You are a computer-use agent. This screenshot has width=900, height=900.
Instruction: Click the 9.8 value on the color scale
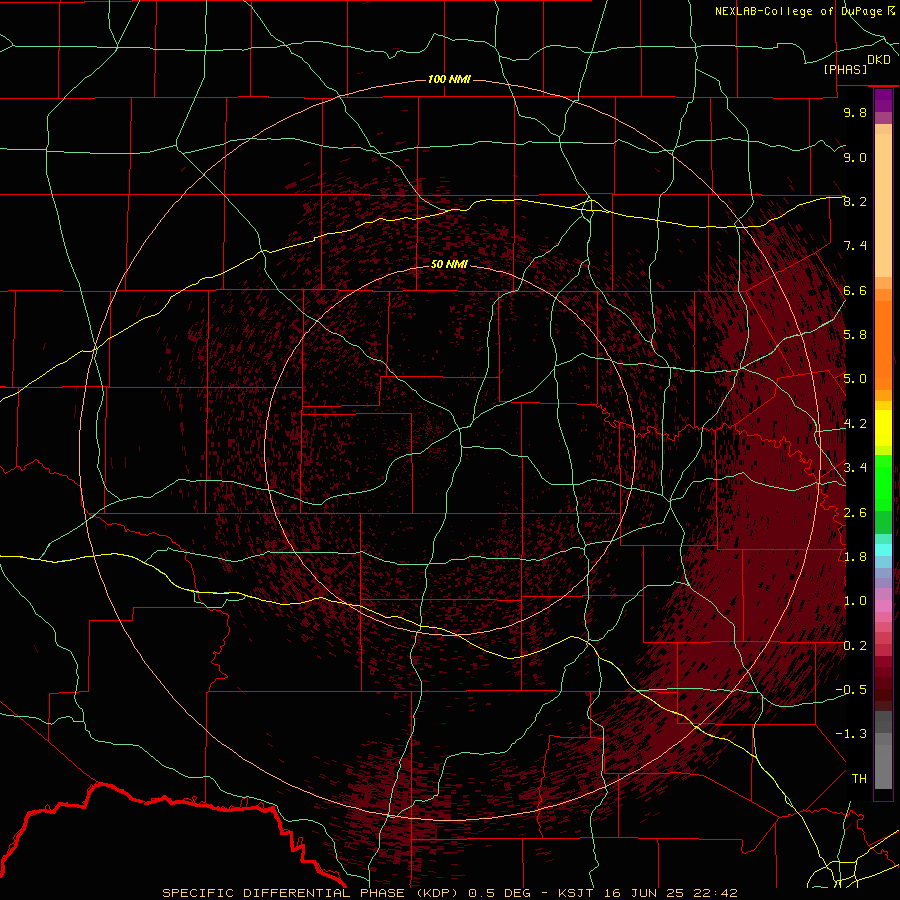[855, 112]
